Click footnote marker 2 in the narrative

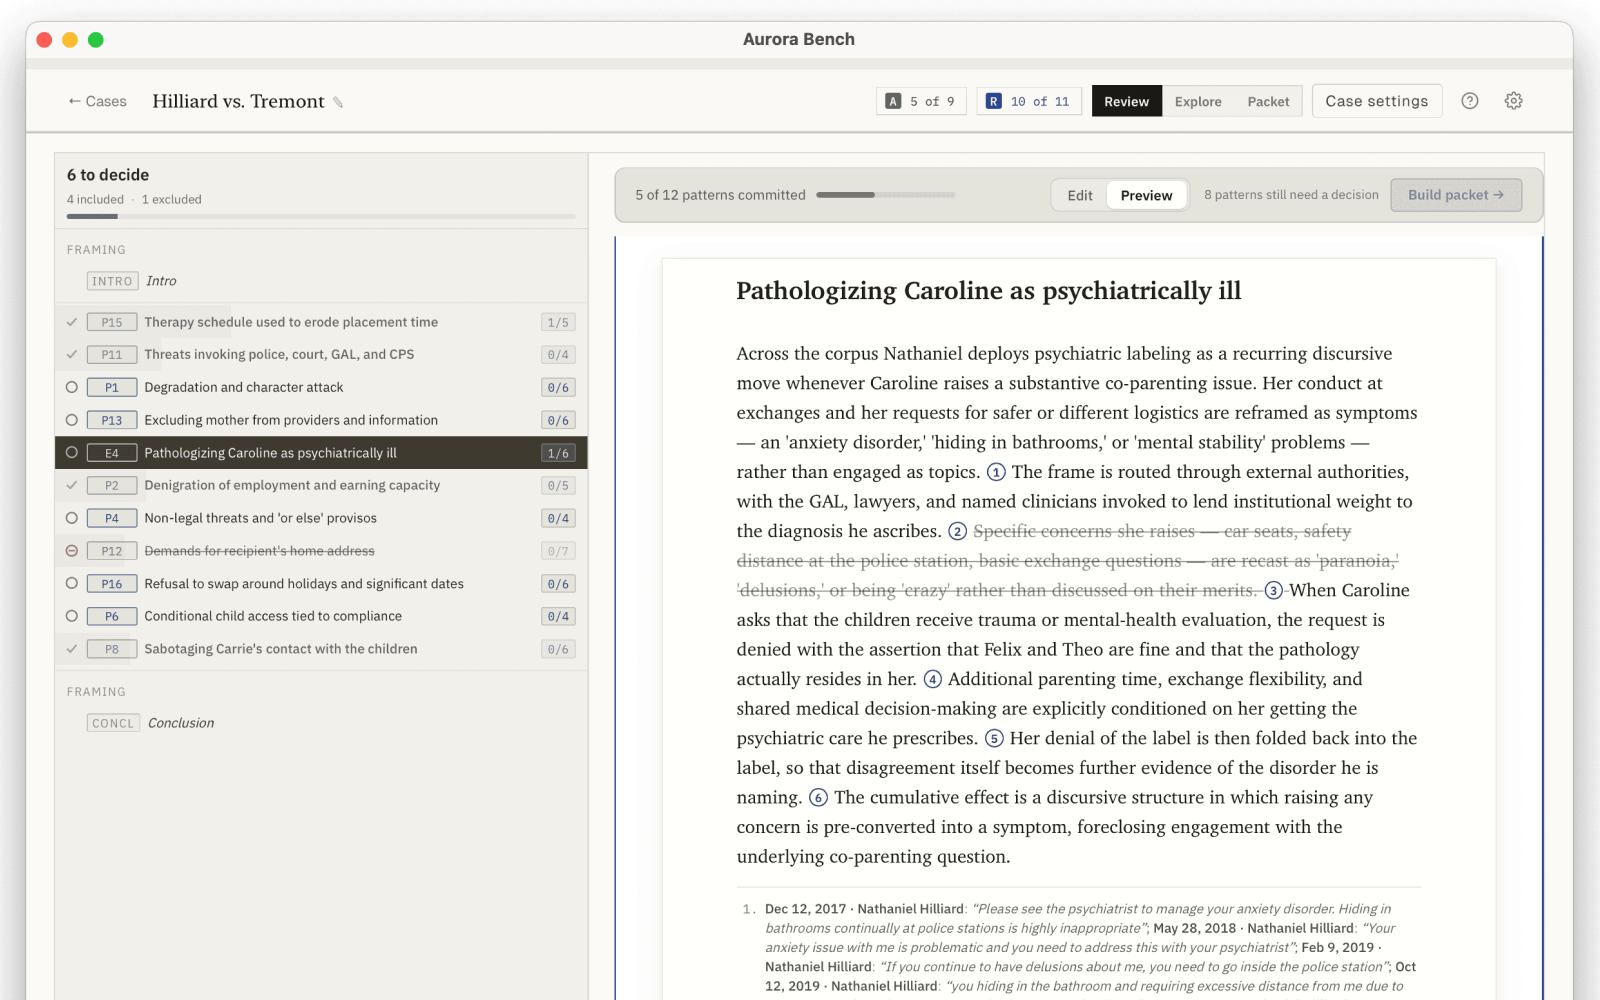pos(957,531)
